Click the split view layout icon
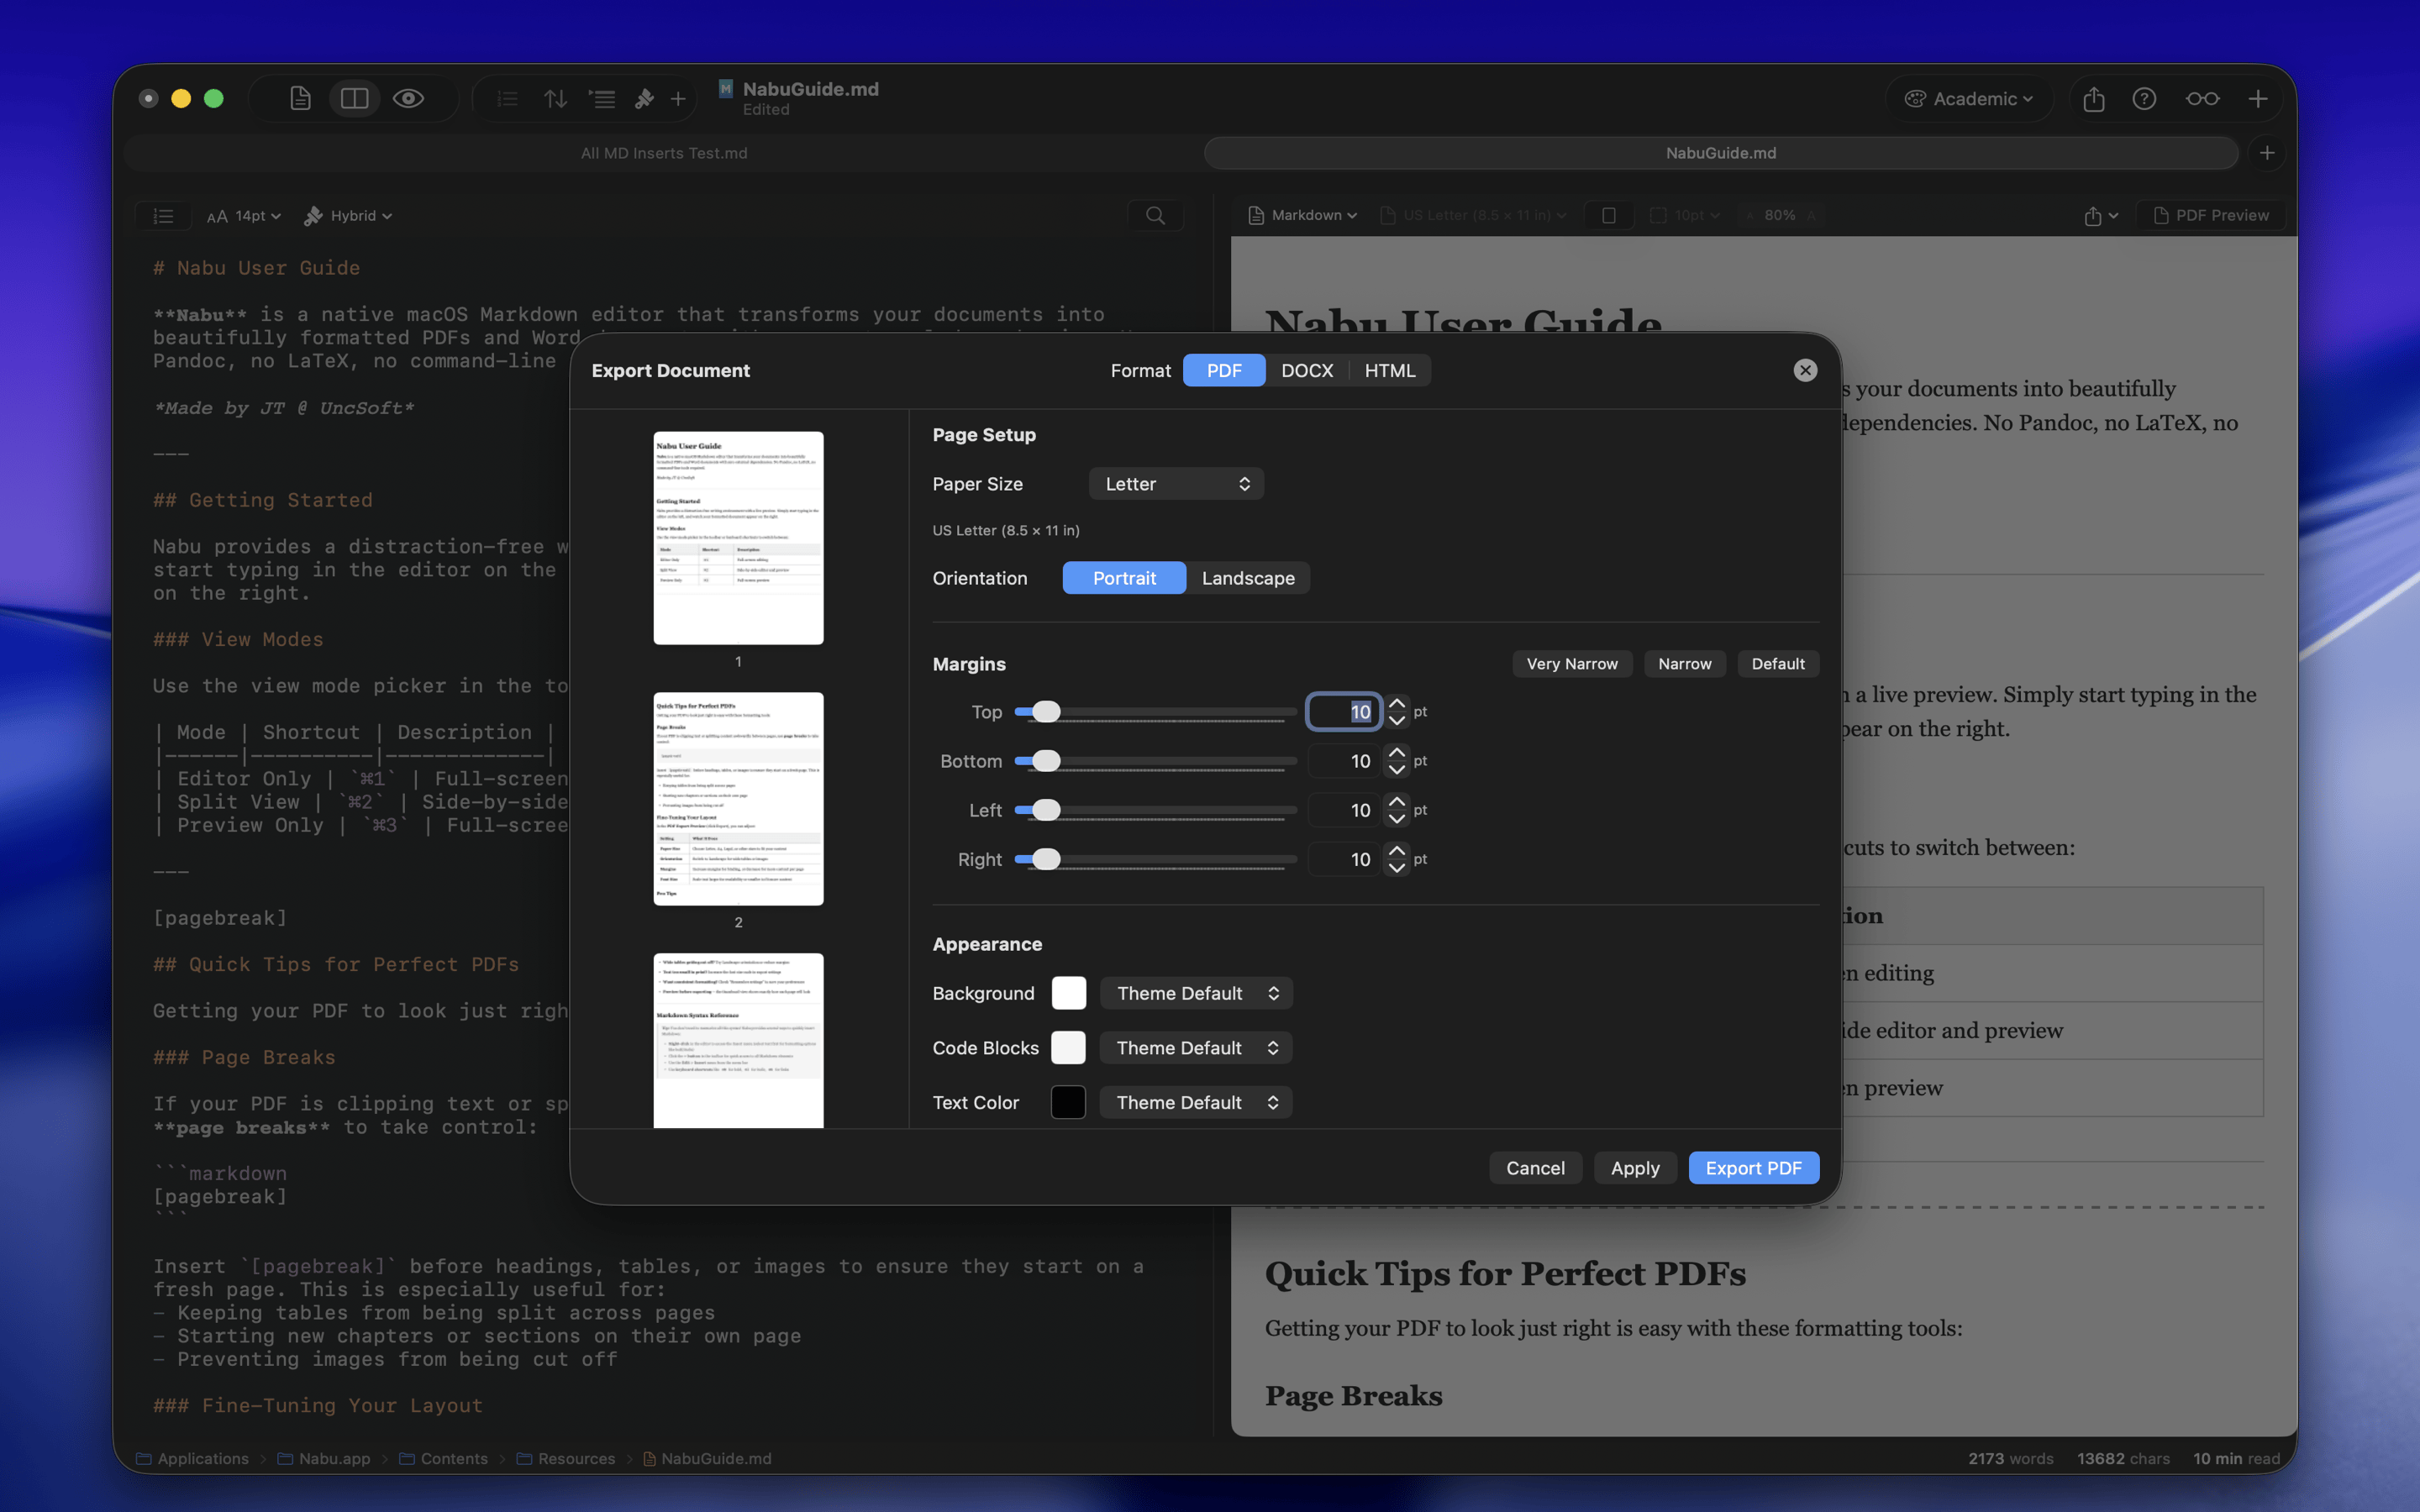The height and width of the screenshot is (1512, 2420). click(x=354, y=98)
